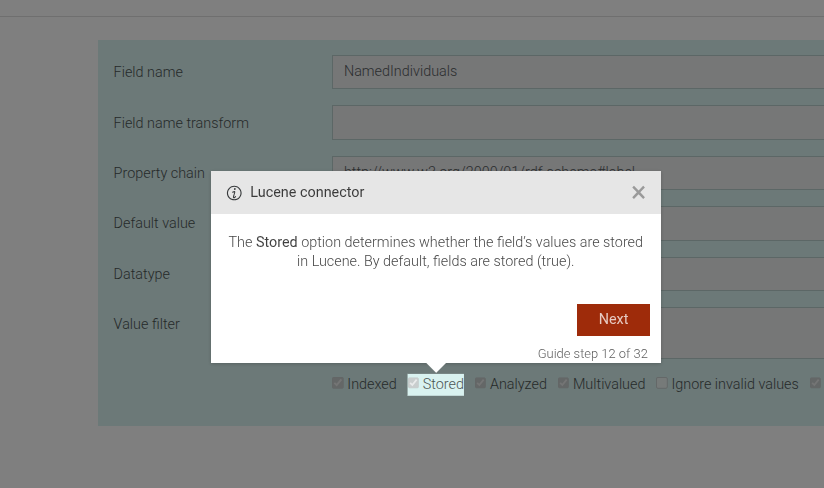Click the Indexed label text
This screenshot has height=488, width=824.
372,384
